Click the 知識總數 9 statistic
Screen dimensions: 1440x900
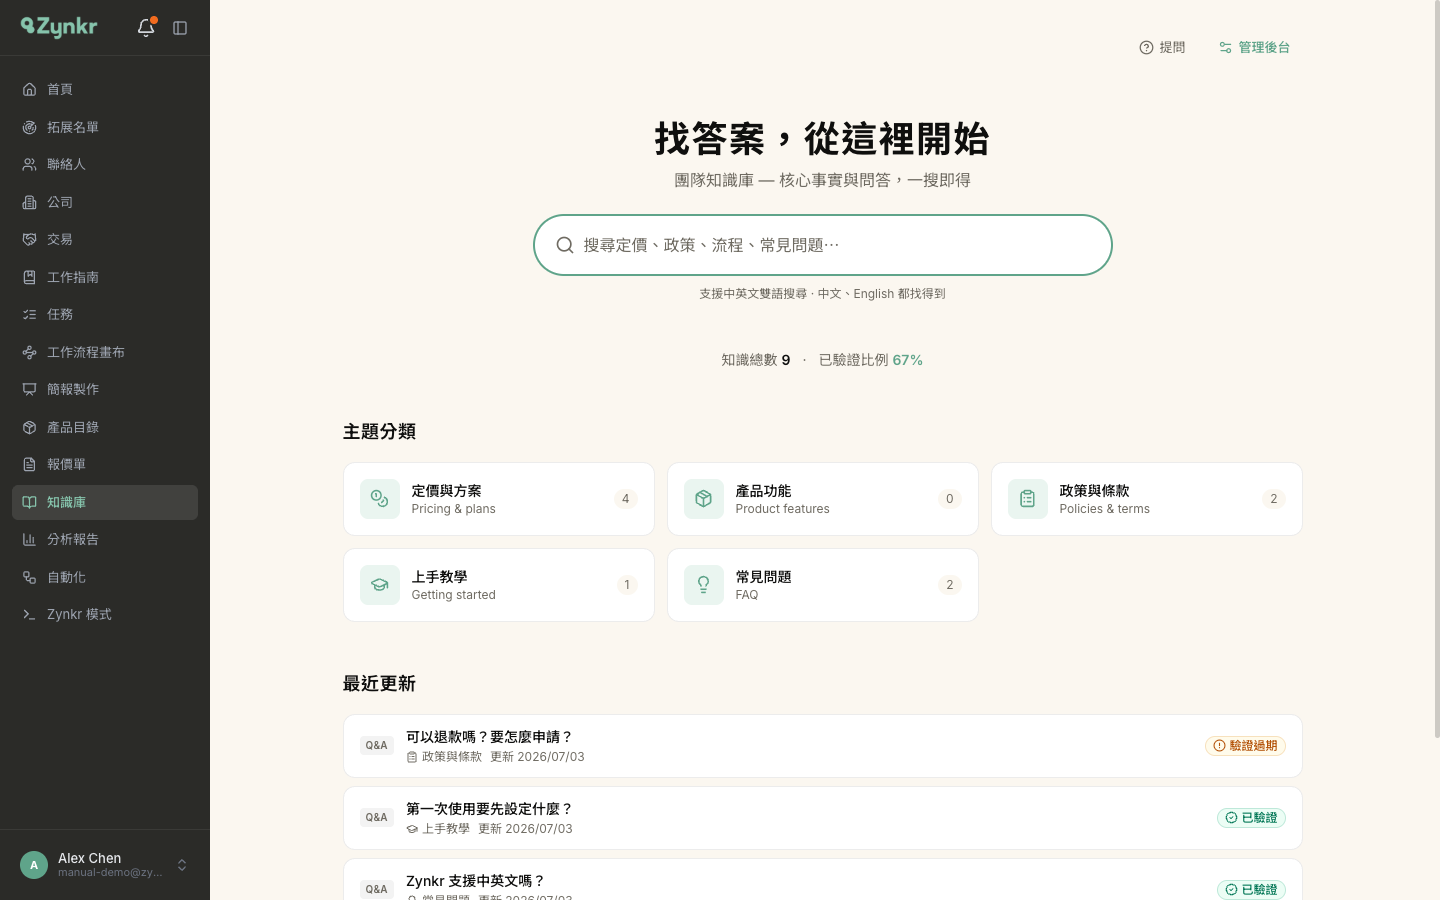(x=756, y=360)
